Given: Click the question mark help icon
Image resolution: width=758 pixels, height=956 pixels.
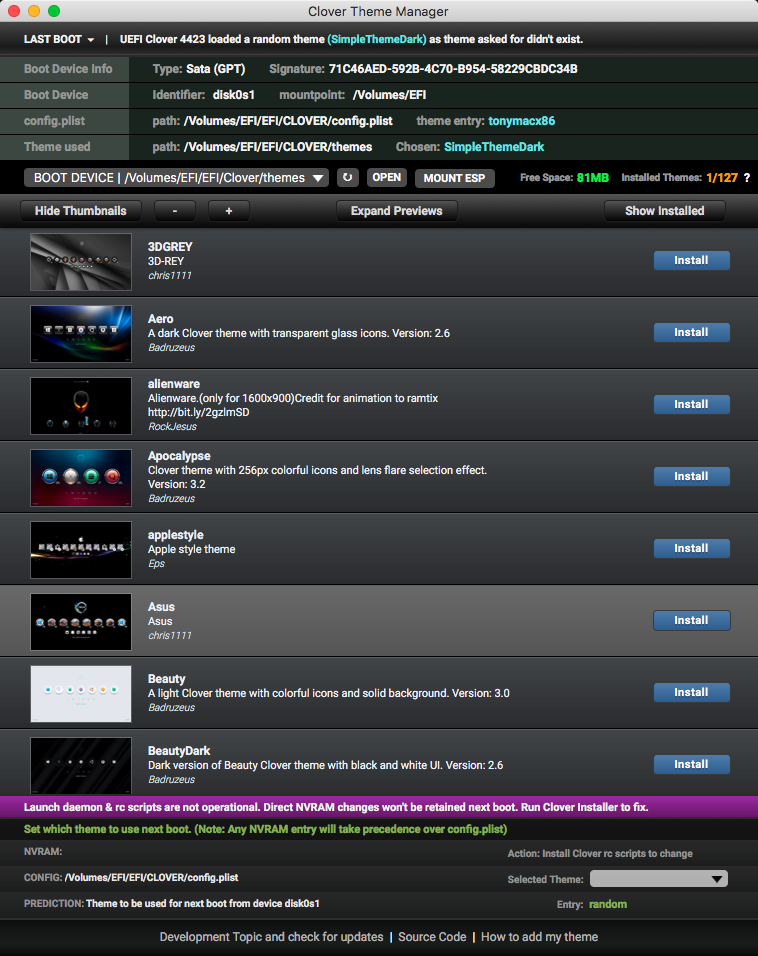Looking at the screenshot, I should [746, 177].
